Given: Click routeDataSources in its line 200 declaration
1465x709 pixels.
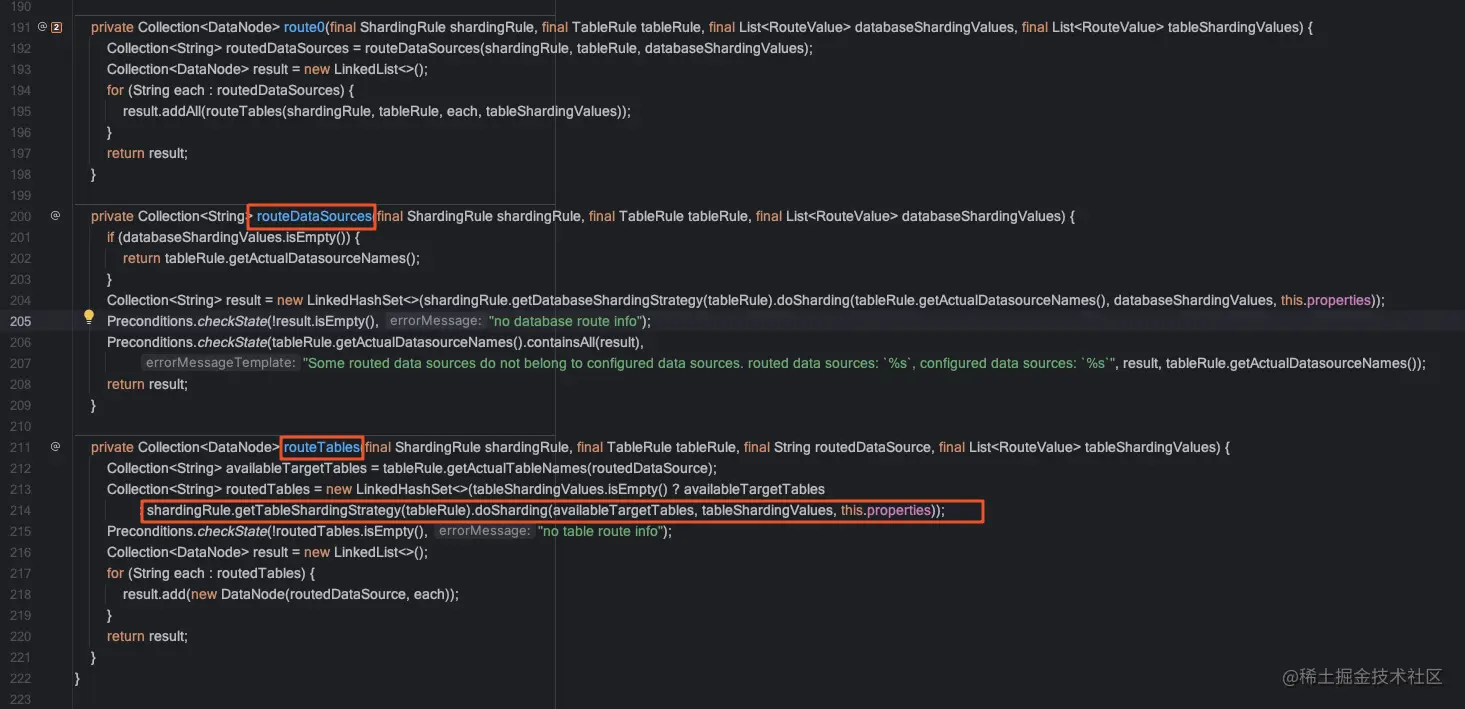Looking at the screenshot, I should click(x=314, y=216).
